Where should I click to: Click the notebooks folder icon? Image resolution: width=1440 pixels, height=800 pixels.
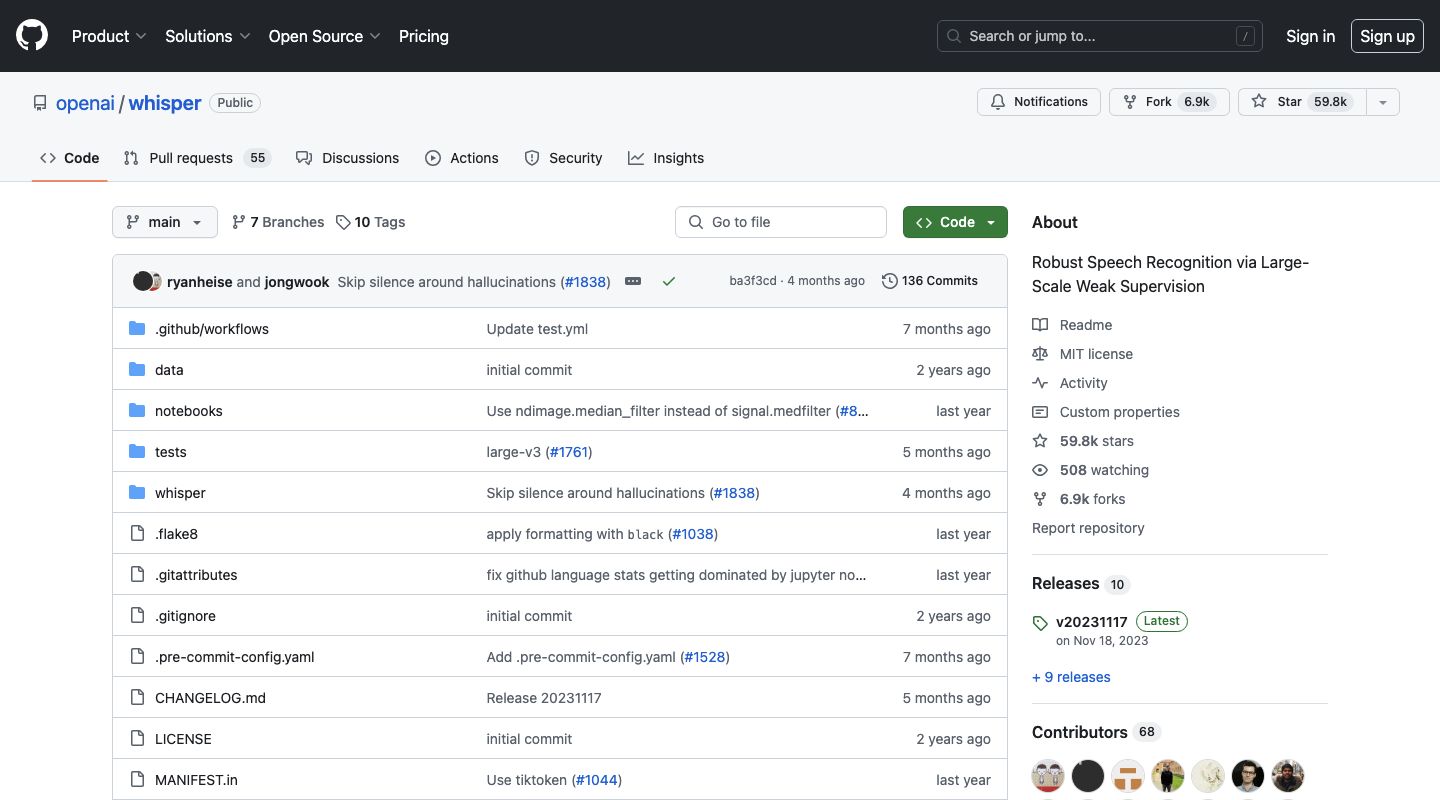[137, 411]
